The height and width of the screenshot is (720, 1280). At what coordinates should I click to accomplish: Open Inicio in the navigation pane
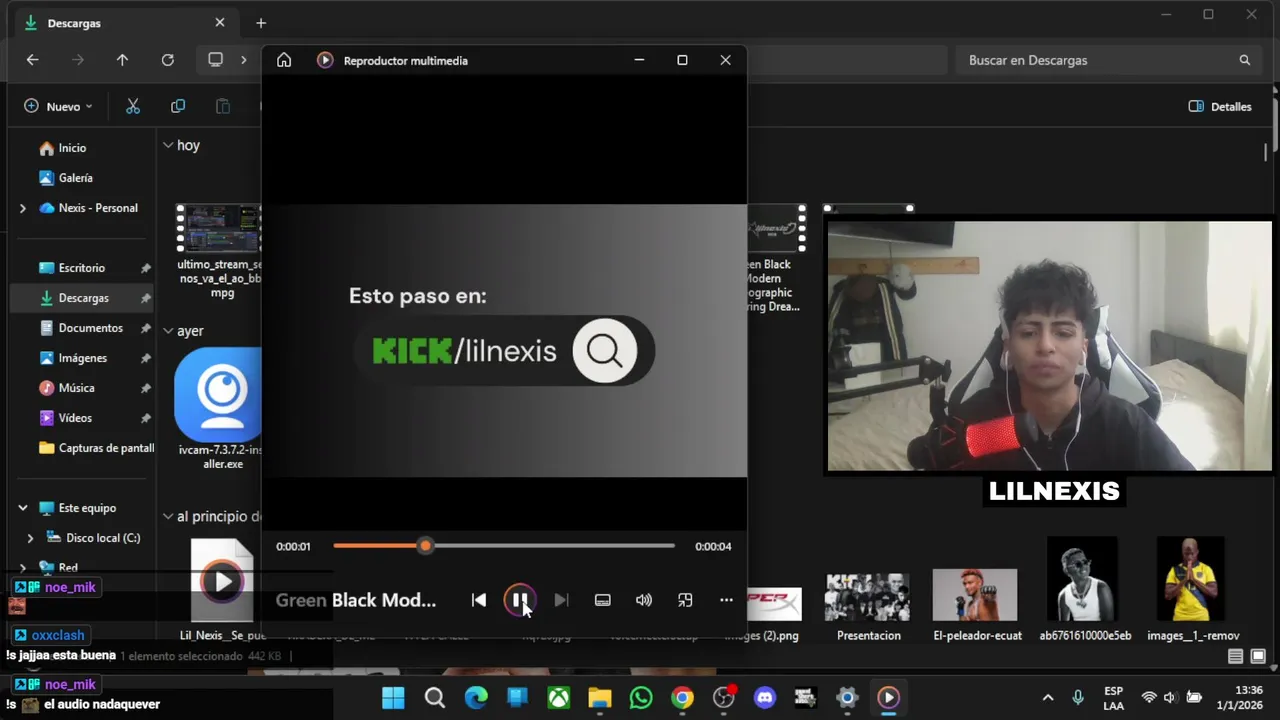[x=72, y=148]
